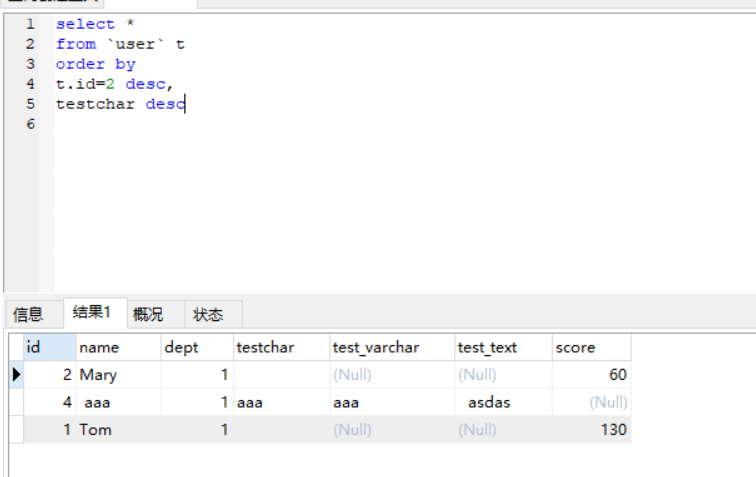Select the cell containing Mary
Image resolution: width=756 pixels, height=477 pixels.
[x=119, y=375]
